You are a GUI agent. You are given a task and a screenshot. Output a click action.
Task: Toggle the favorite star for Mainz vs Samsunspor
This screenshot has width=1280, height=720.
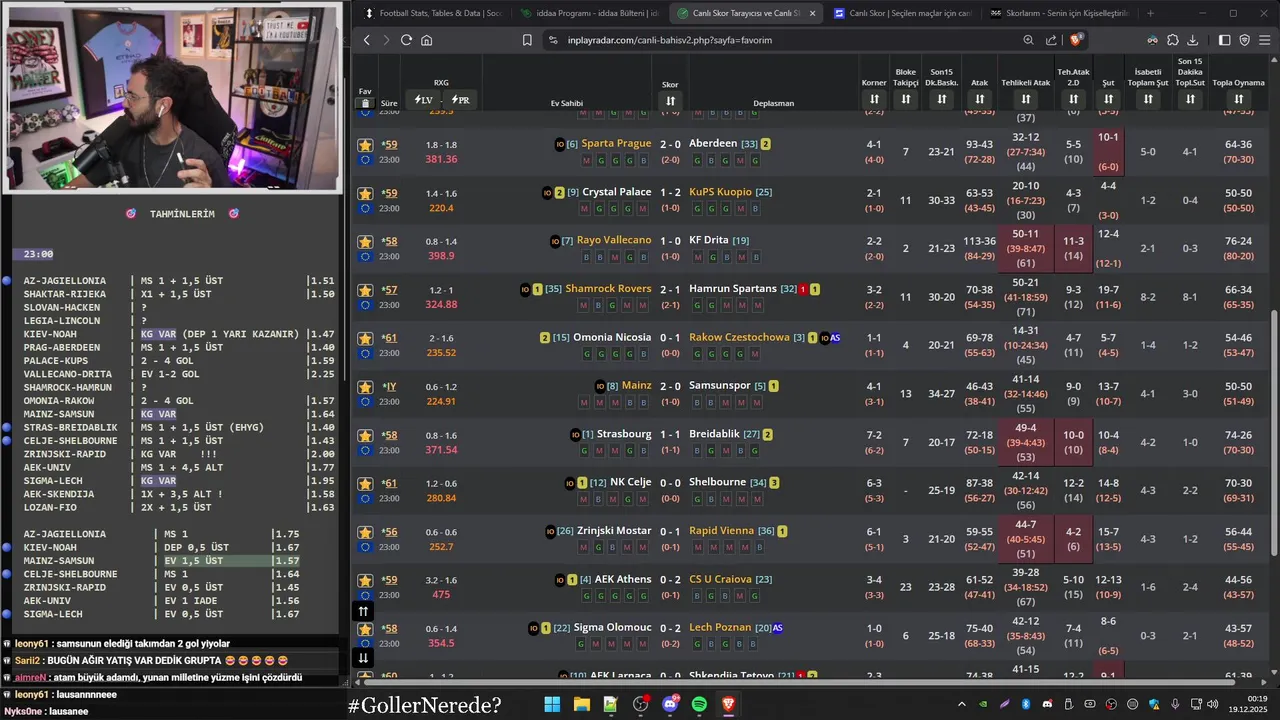365,387
